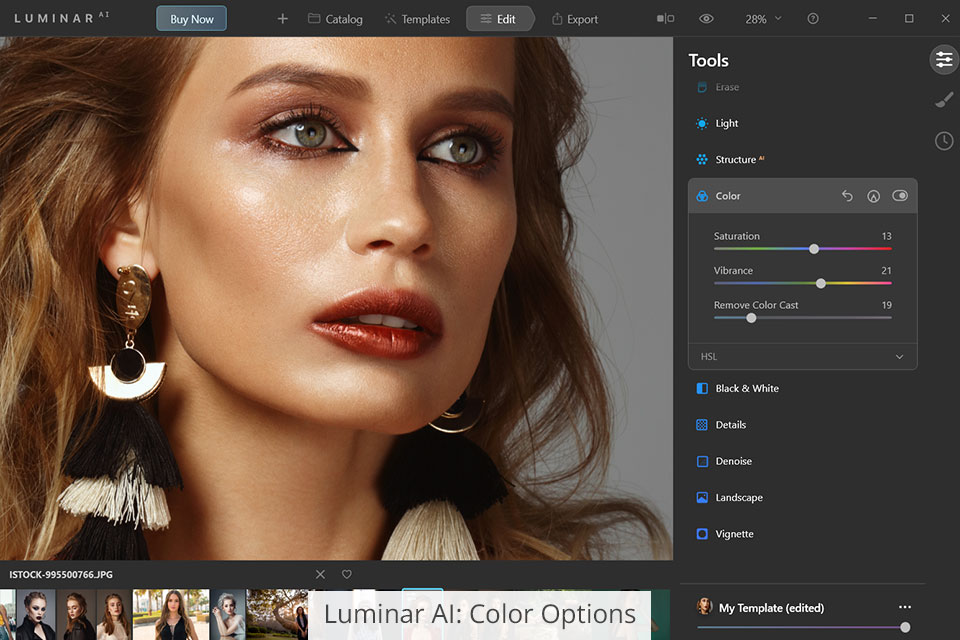Screen dimensions: 960x640
Task: Open My Template three-dots menu
Action: click(905, 607)
